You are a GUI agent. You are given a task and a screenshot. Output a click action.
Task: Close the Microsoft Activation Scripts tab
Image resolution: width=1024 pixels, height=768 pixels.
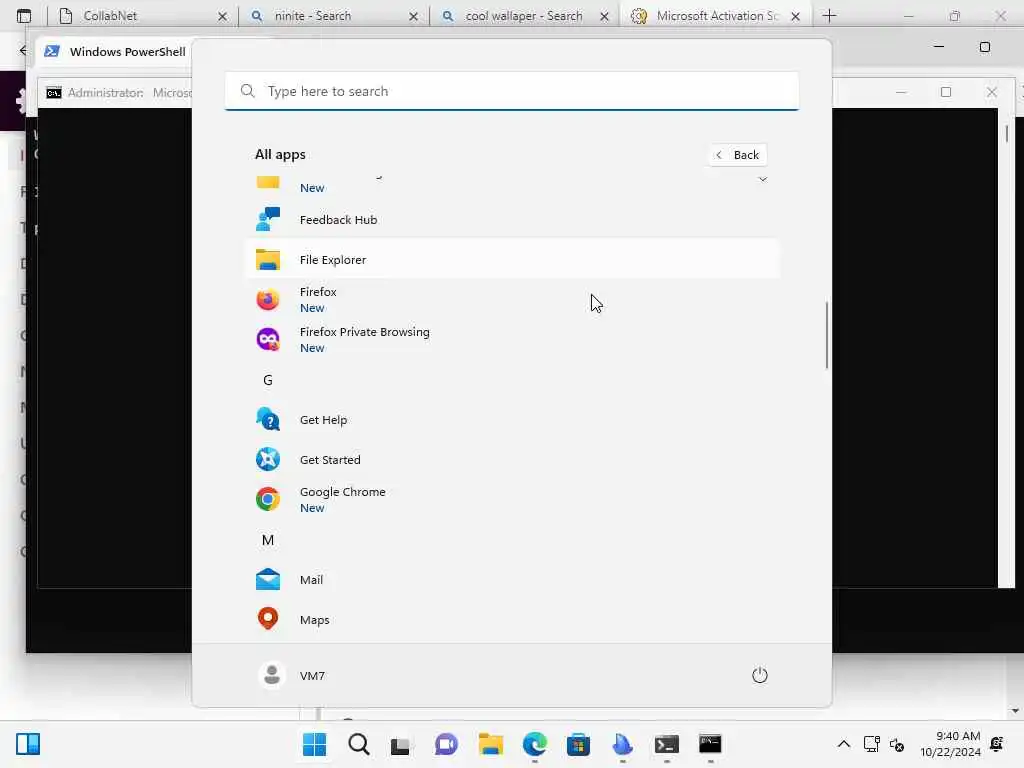click(795, 16)
